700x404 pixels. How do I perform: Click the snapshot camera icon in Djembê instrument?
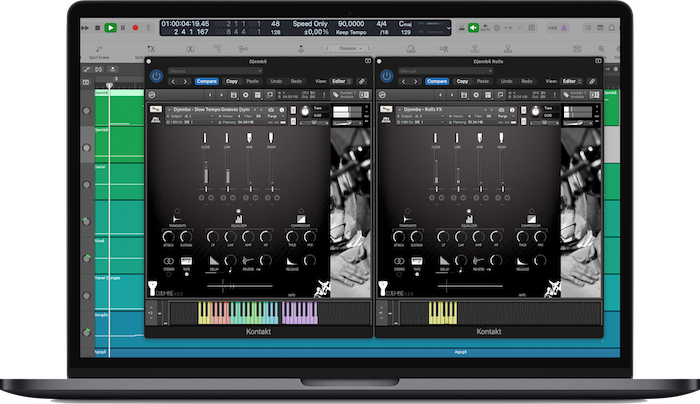[x=271, y=109]
